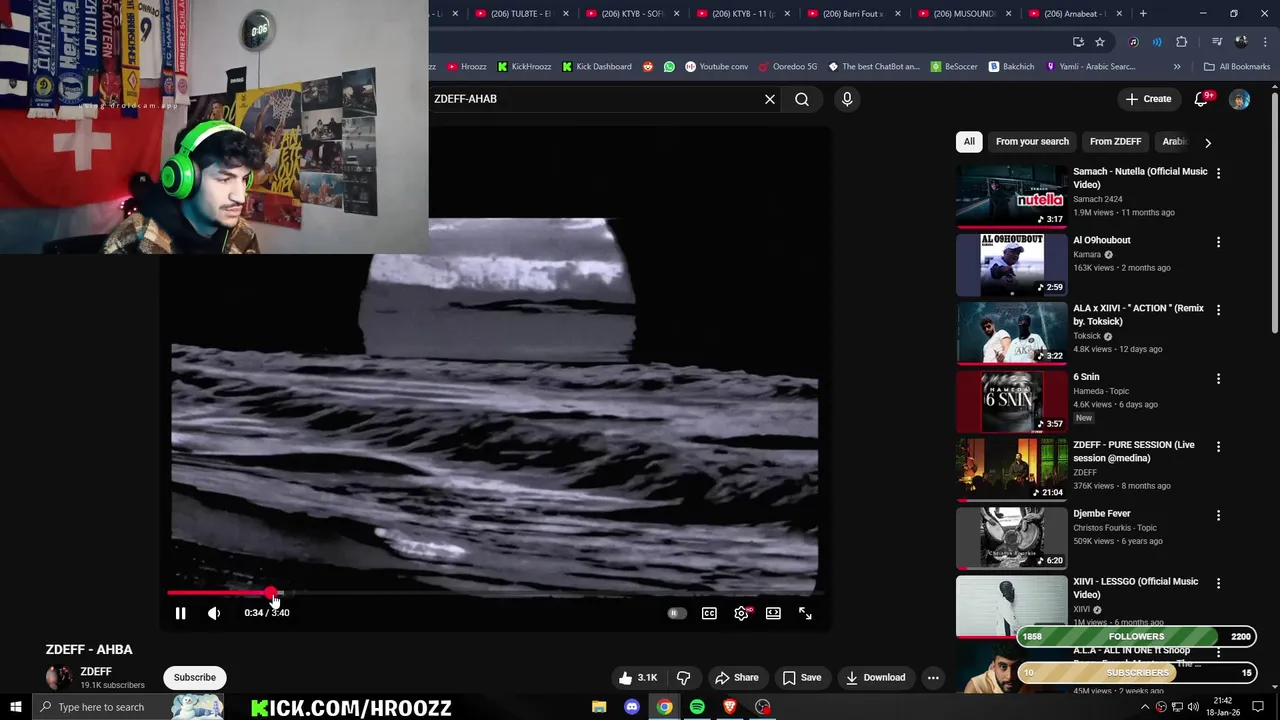This screenshot has width=1280, height=720.
Task: Open Al O9houbout video thumbnail
Action: click(1011, 264)
